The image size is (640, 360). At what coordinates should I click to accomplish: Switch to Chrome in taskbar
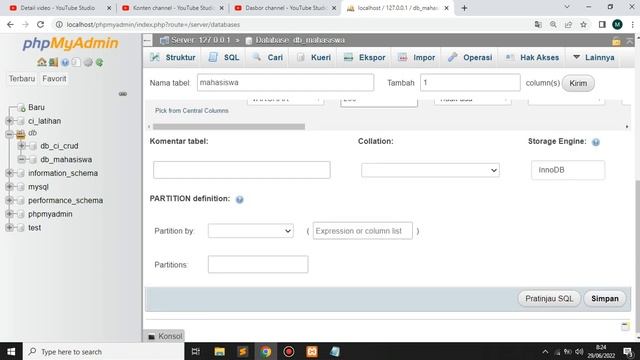tap(266, 351)
